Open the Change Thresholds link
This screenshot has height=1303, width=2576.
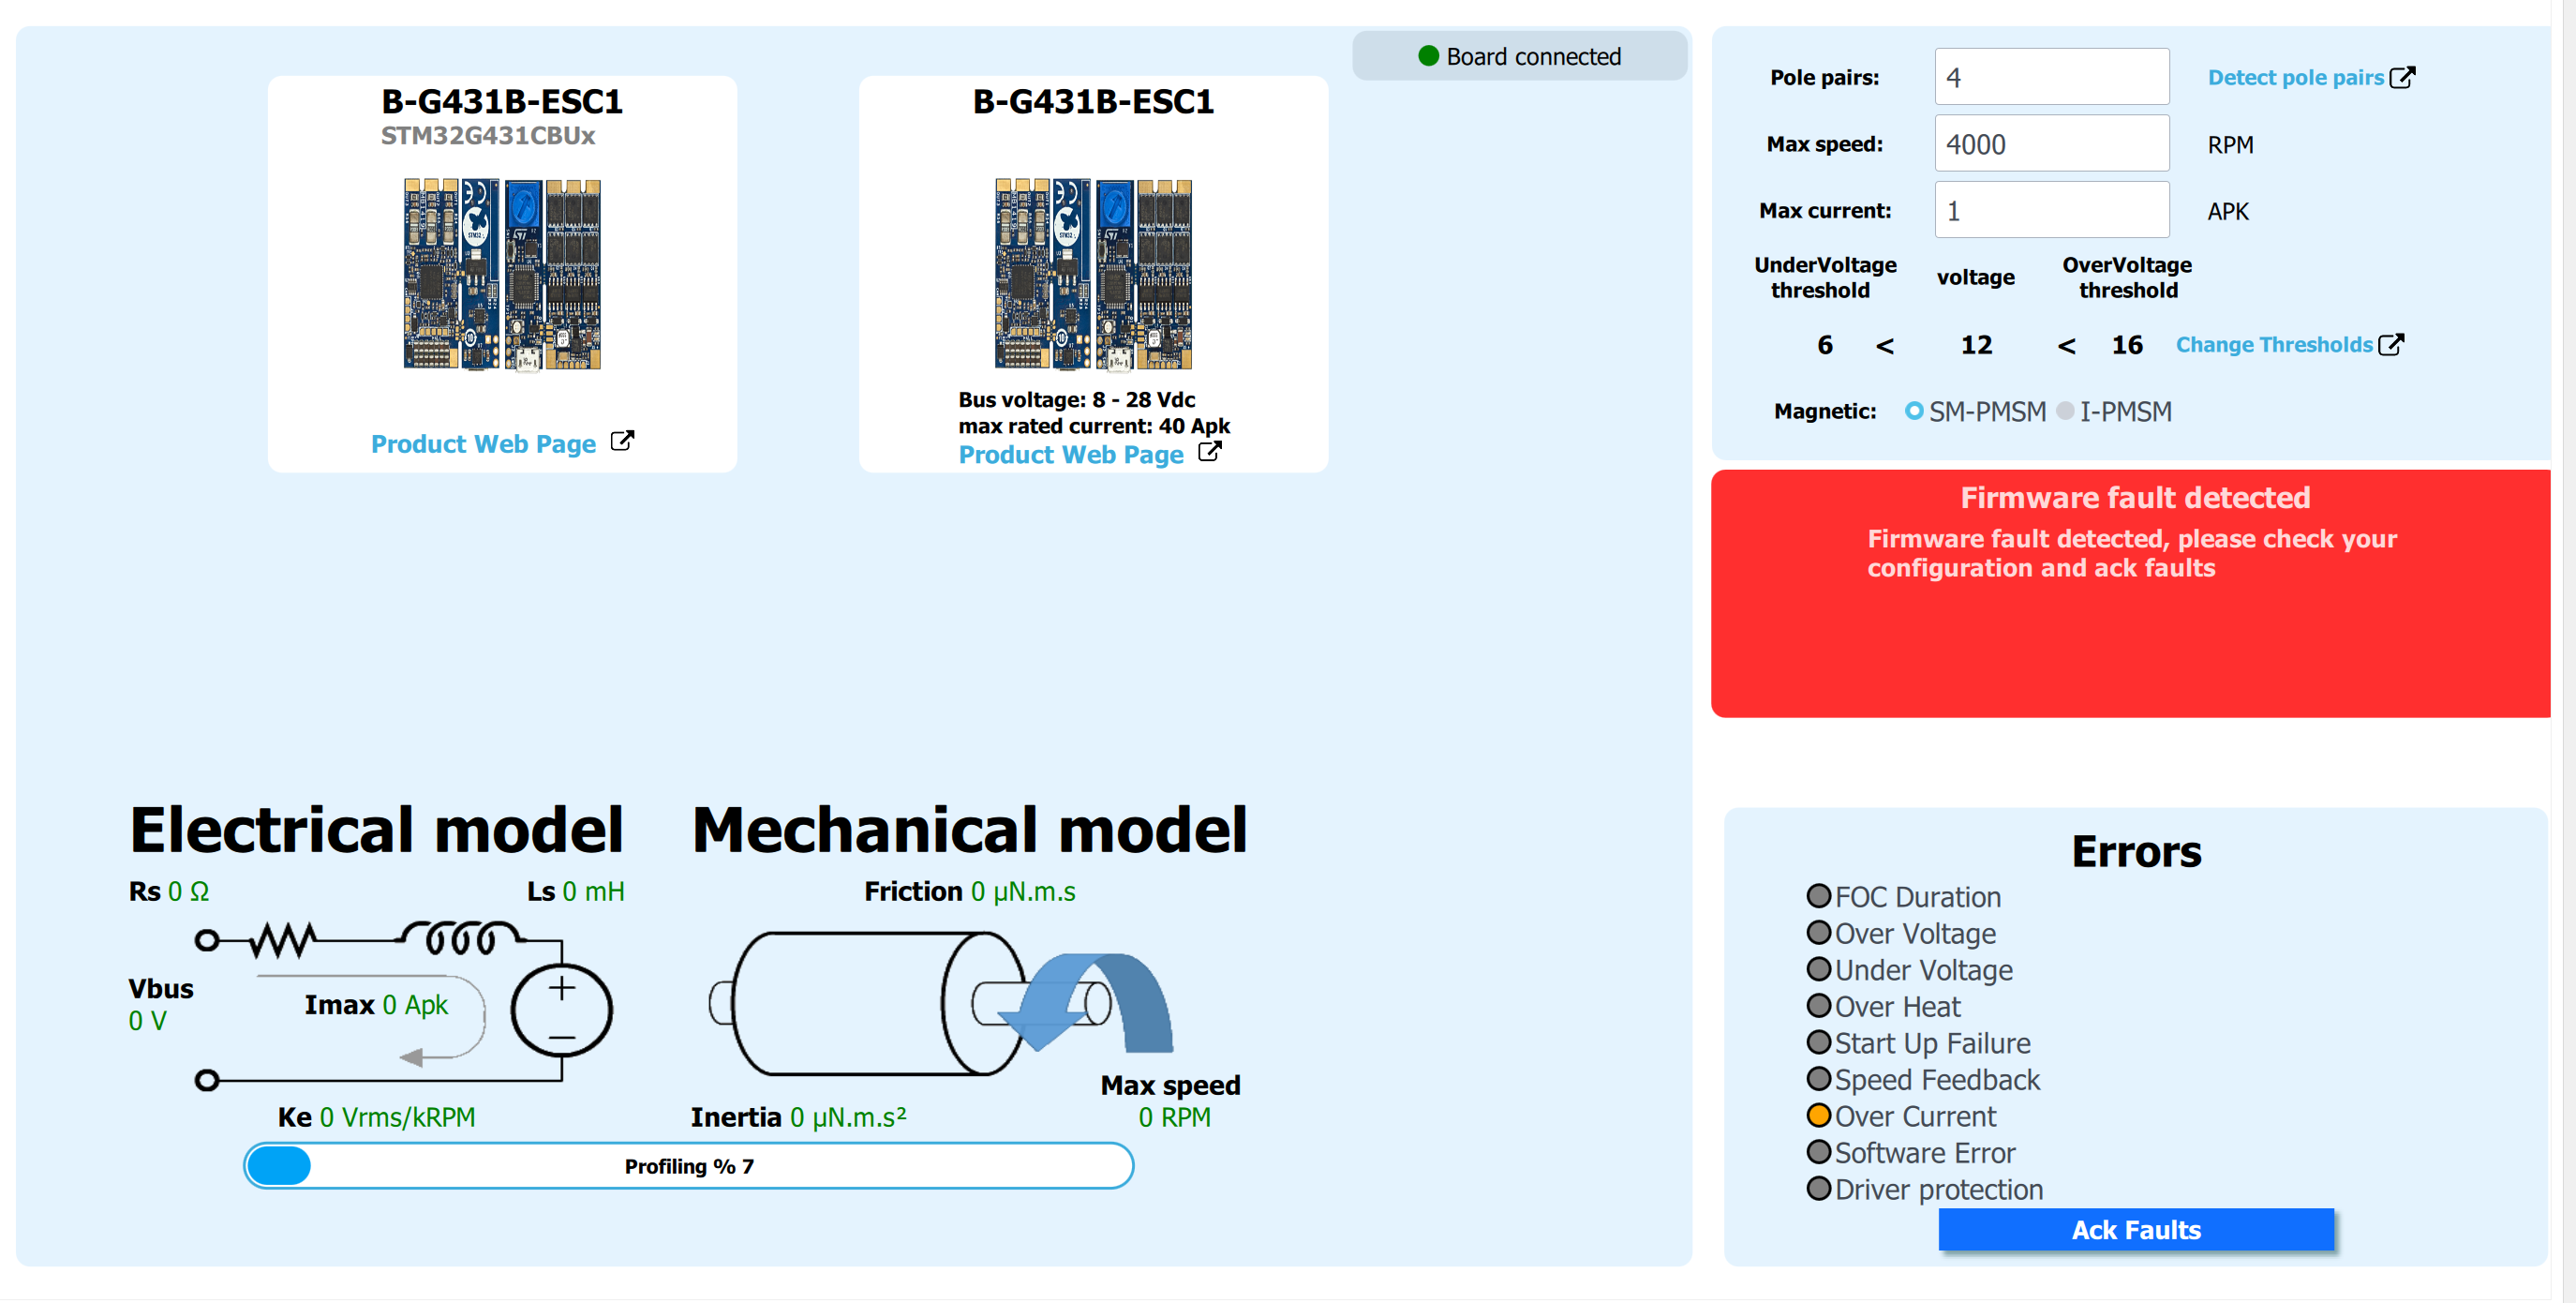coord(2273,343)
